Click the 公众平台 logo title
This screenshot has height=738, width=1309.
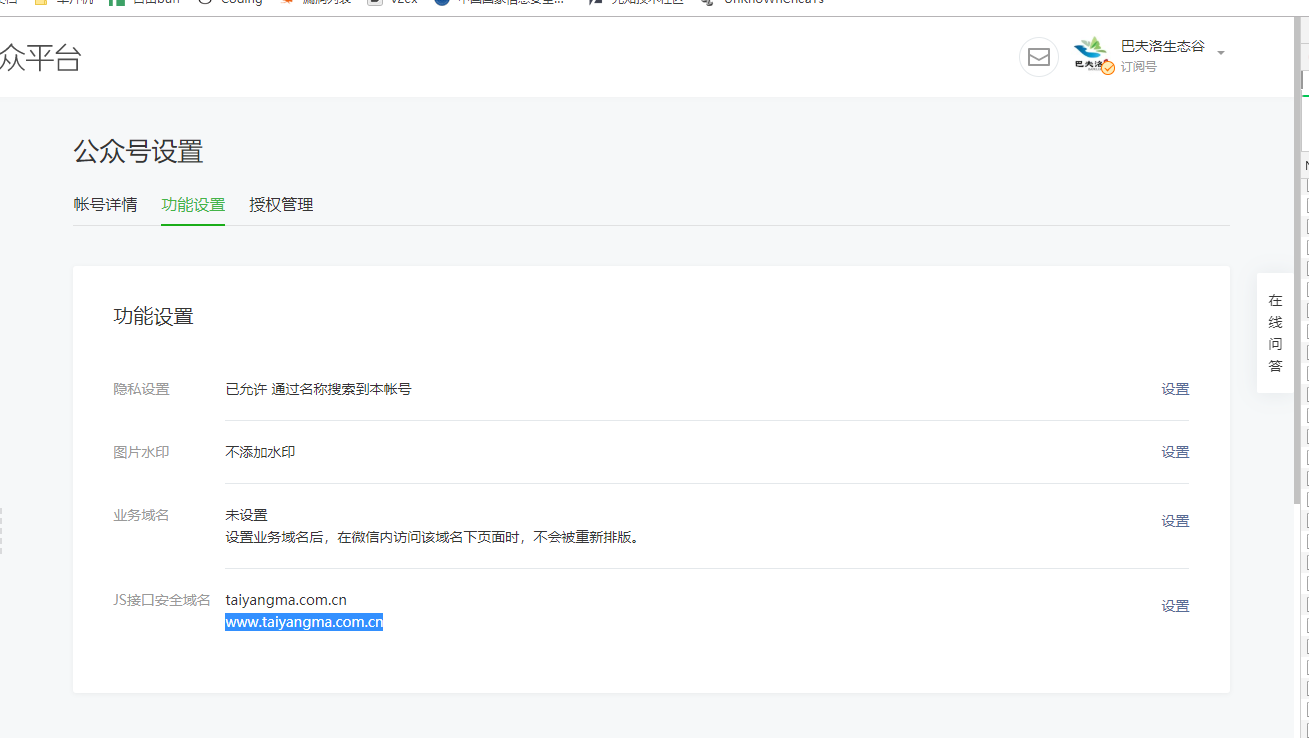(x=40, y=58)
